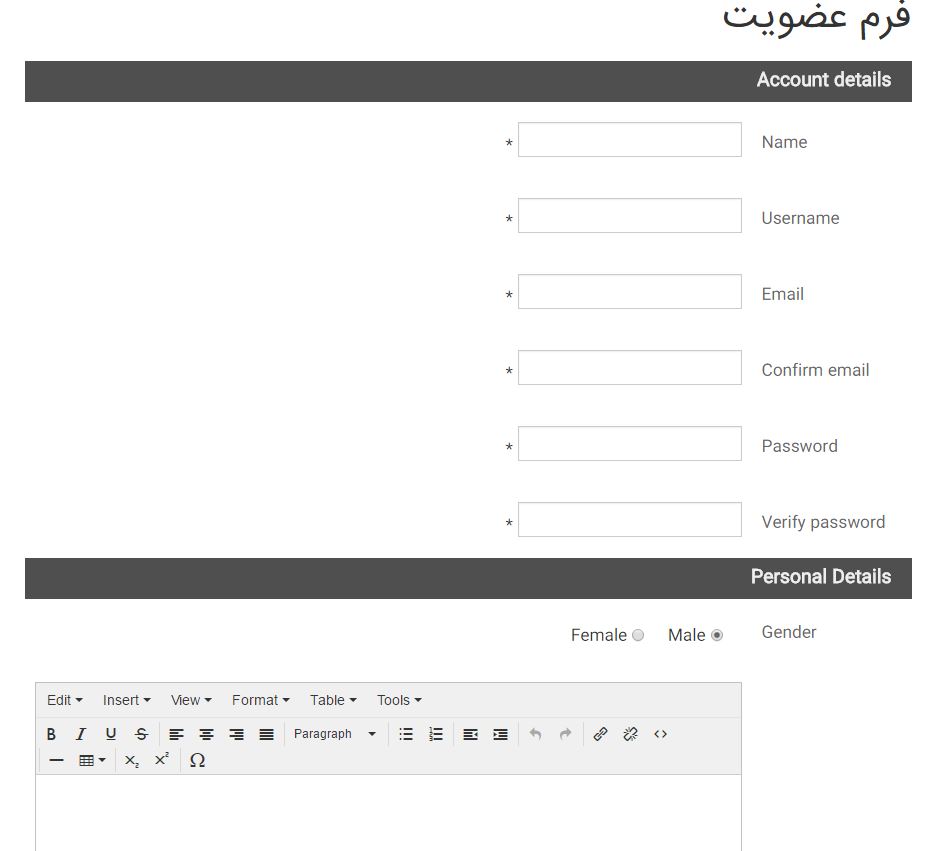Open the source code view
Image resolution: width=946 pixels, height=851 pixels.
pos(660,734)
